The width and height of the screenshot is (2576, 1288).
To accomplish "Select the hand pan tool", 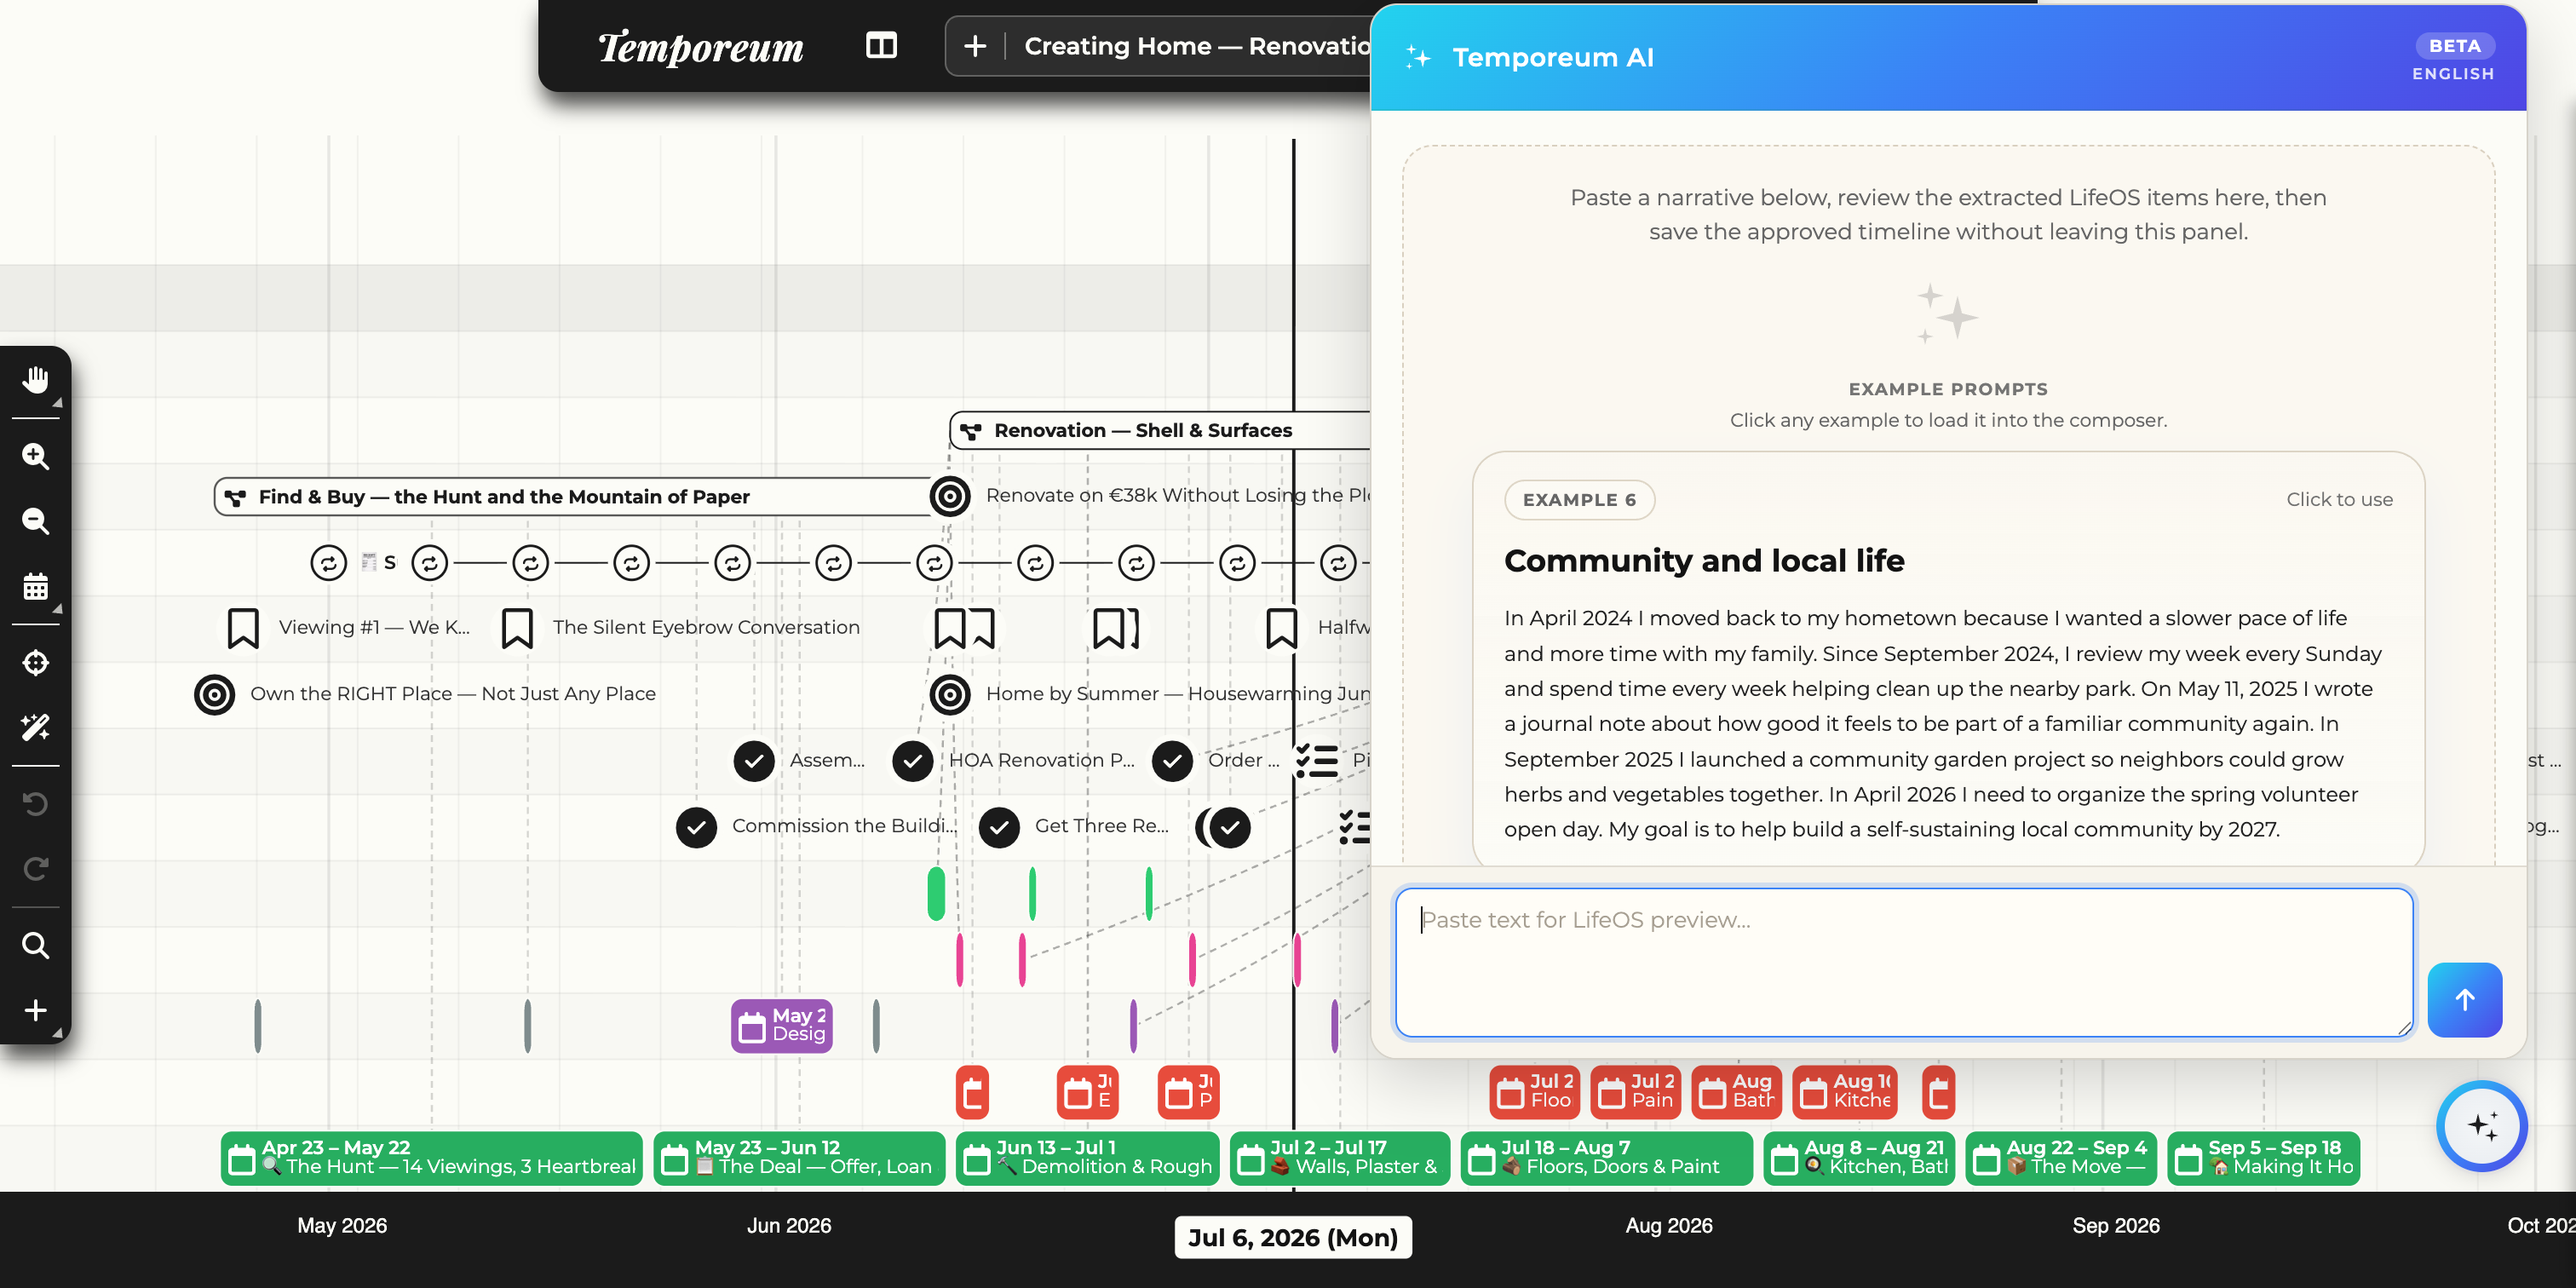I will 36,380.
